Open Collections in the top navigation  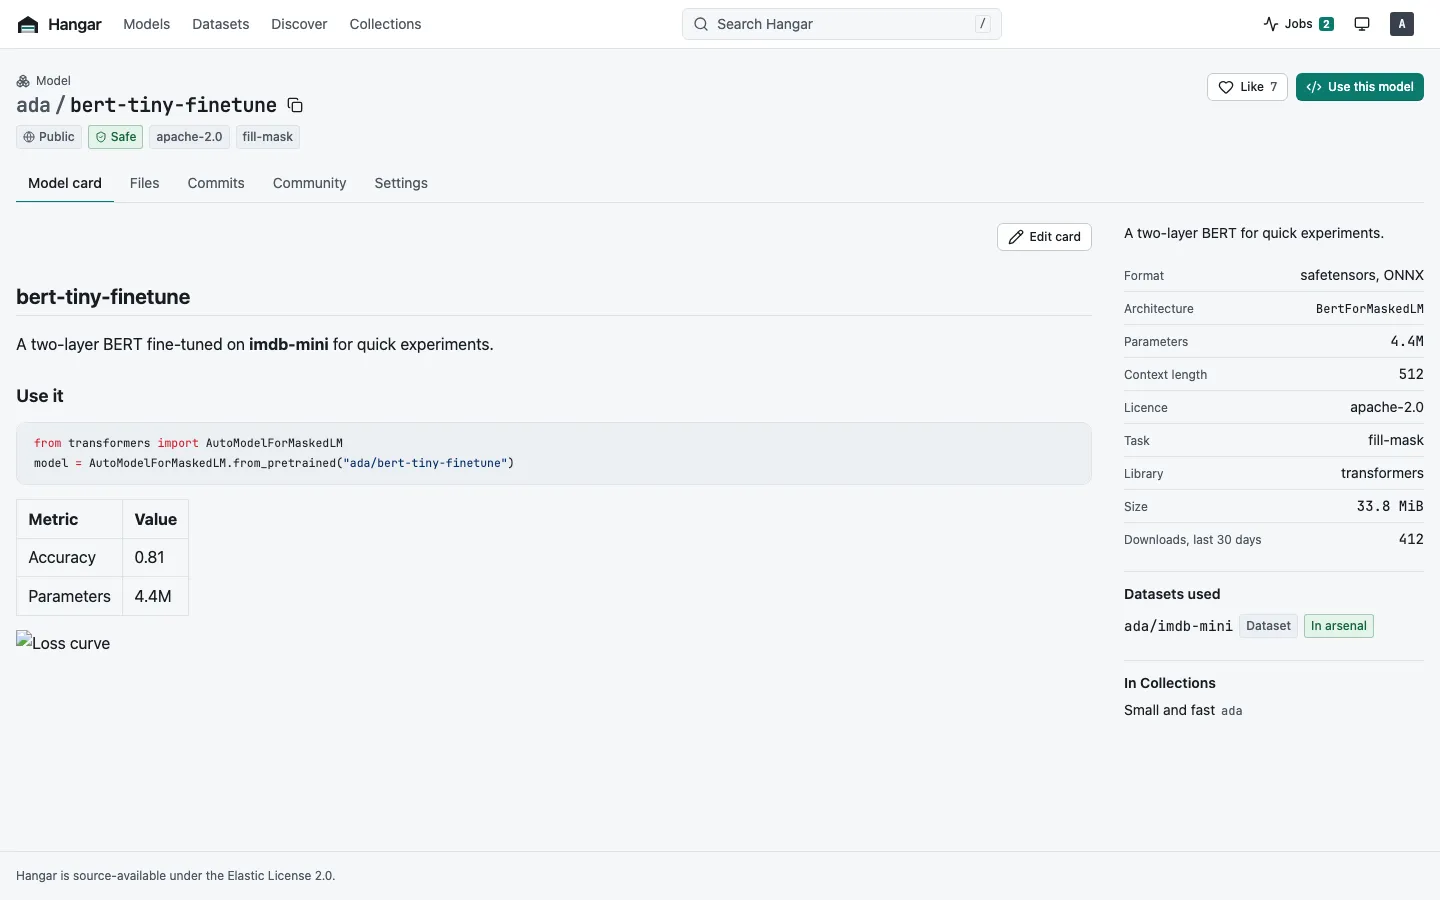pos(385,24)
